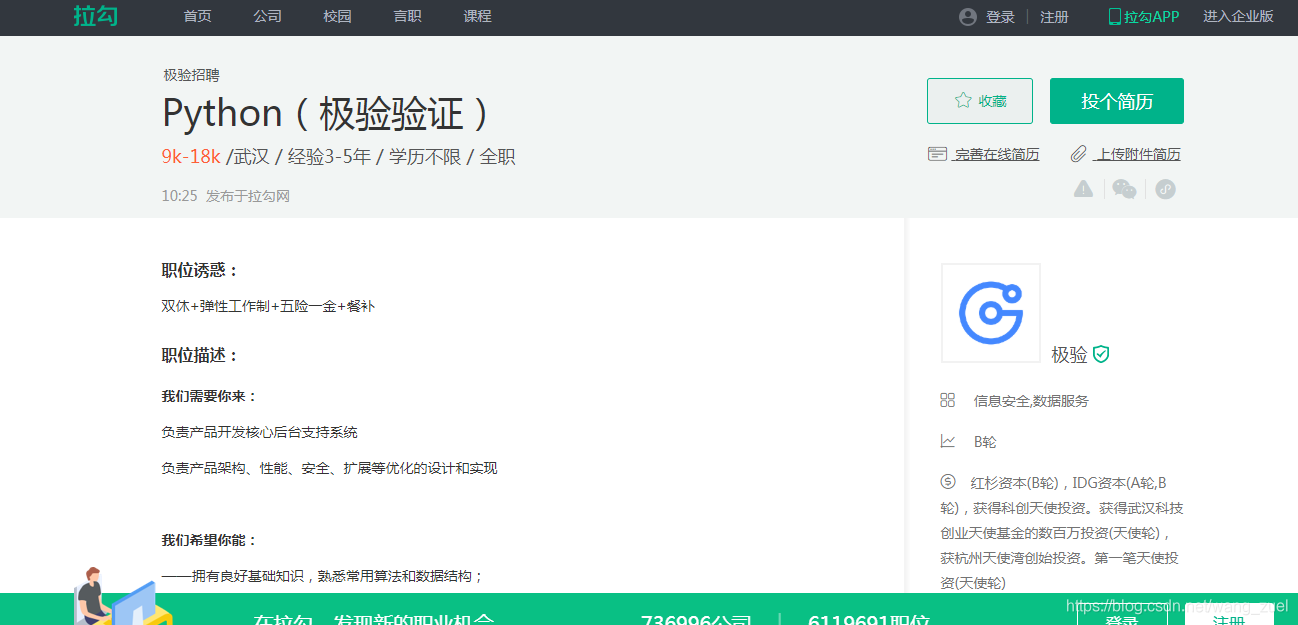
Task: Share the job via the WeChat icon
Action: pyautogui.click(x=1125, y=189)
